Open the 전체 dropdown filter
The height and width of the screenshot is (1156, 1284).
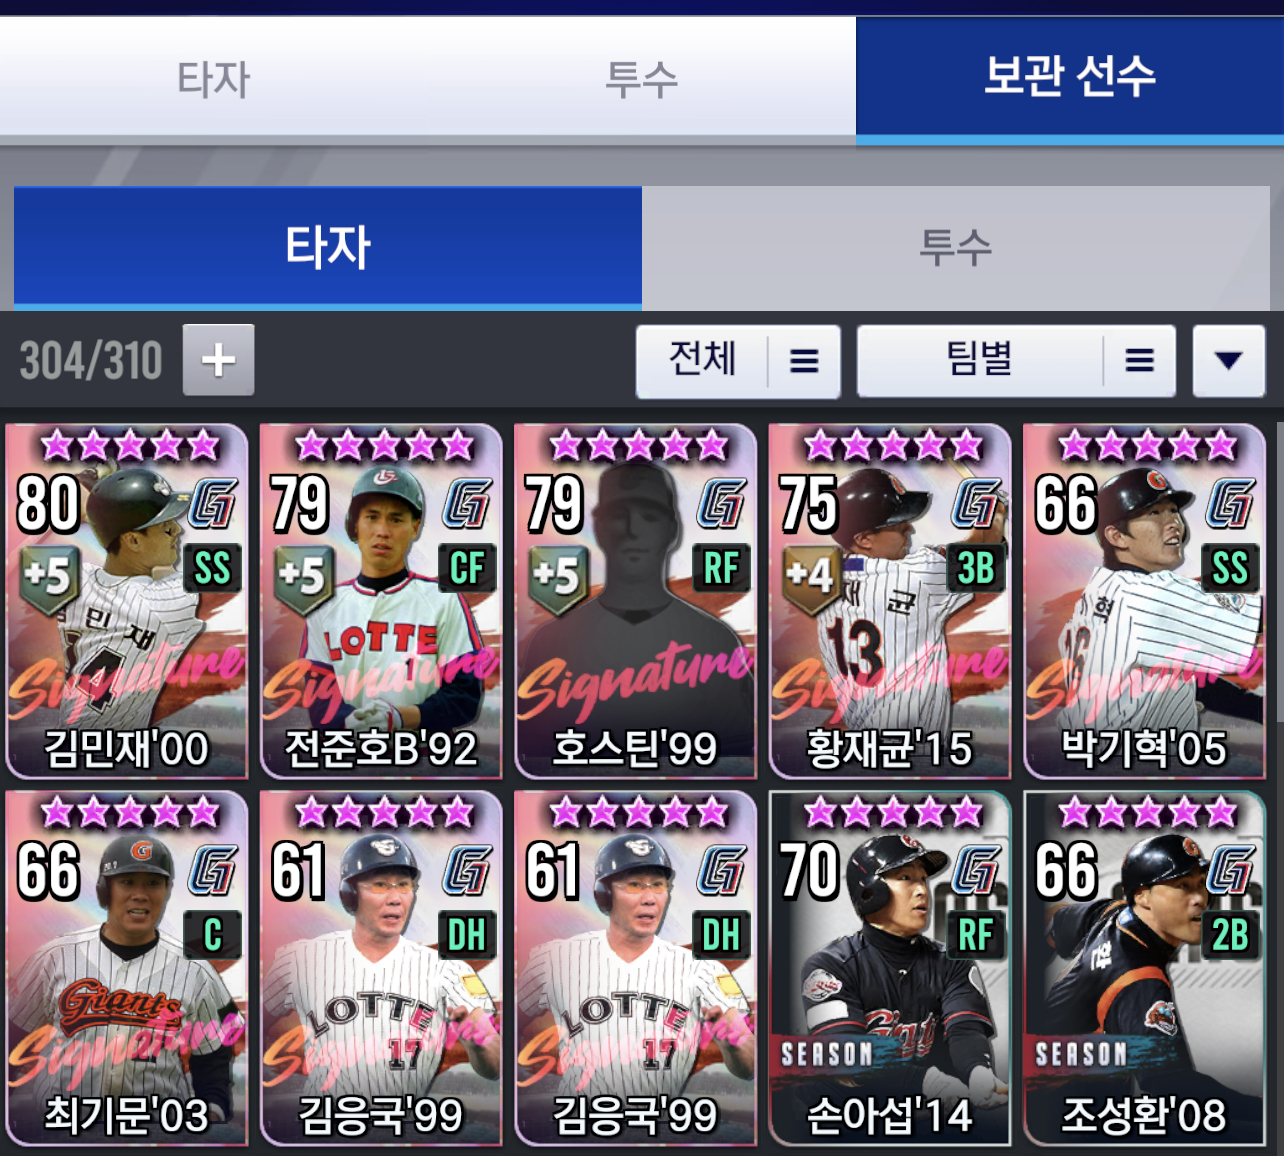pyautogui.click(x=738, y=360)
